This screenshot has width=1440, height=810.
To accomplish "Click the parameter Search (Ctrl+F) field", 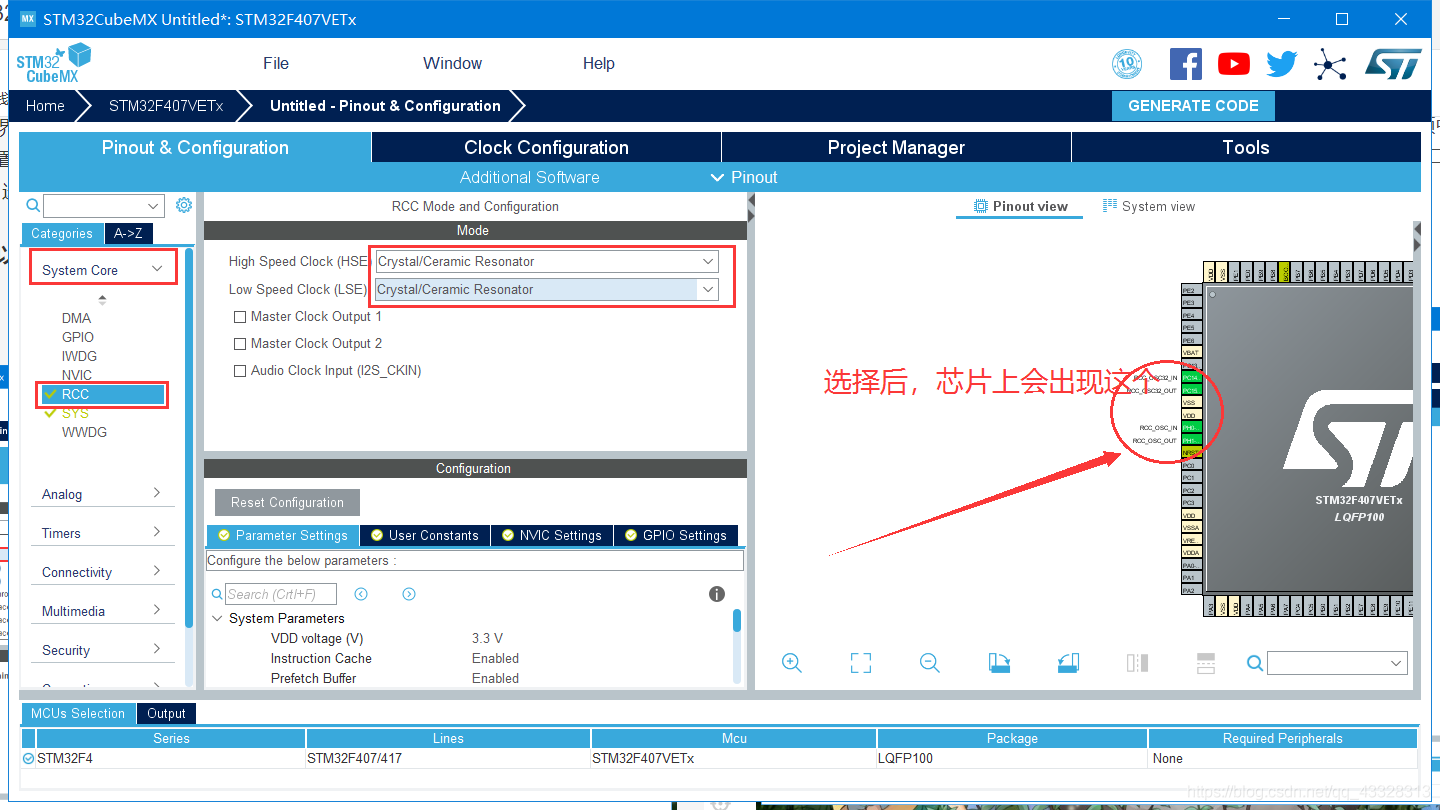I will 281,594.
